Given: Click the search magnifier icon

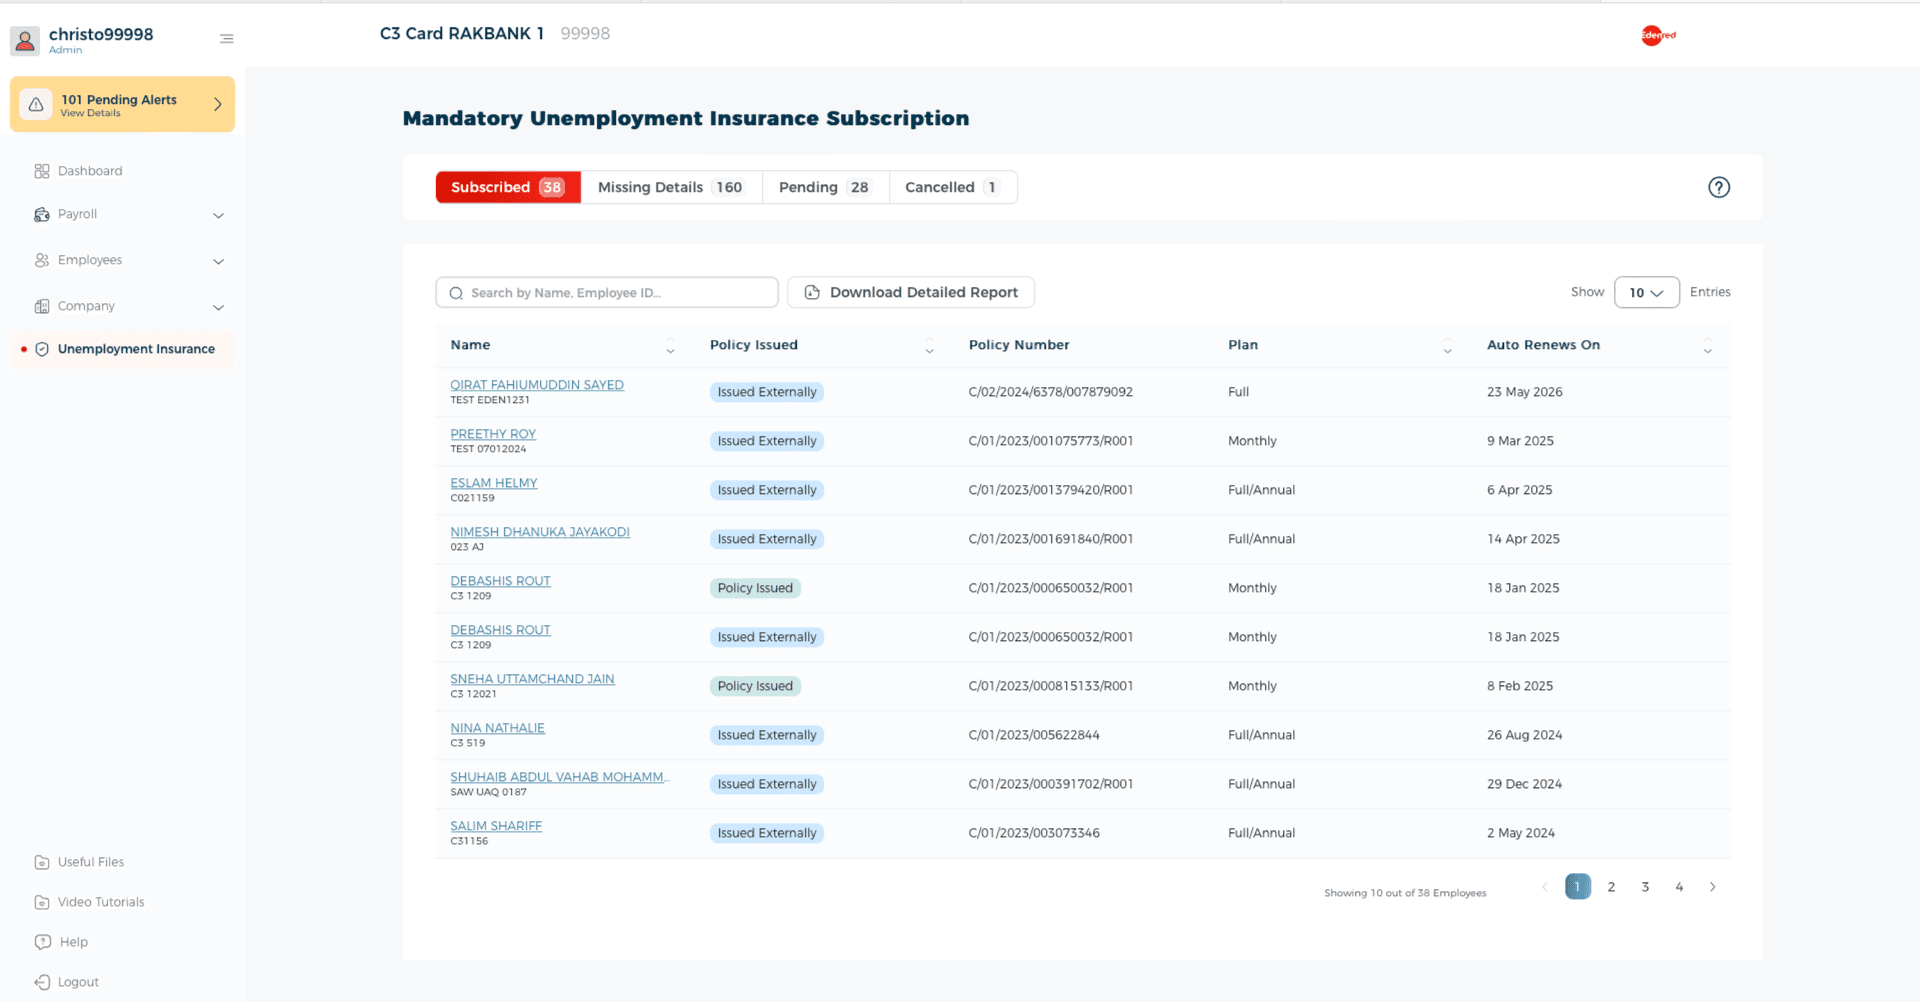Looking at the screenshot, I should 456,293.
